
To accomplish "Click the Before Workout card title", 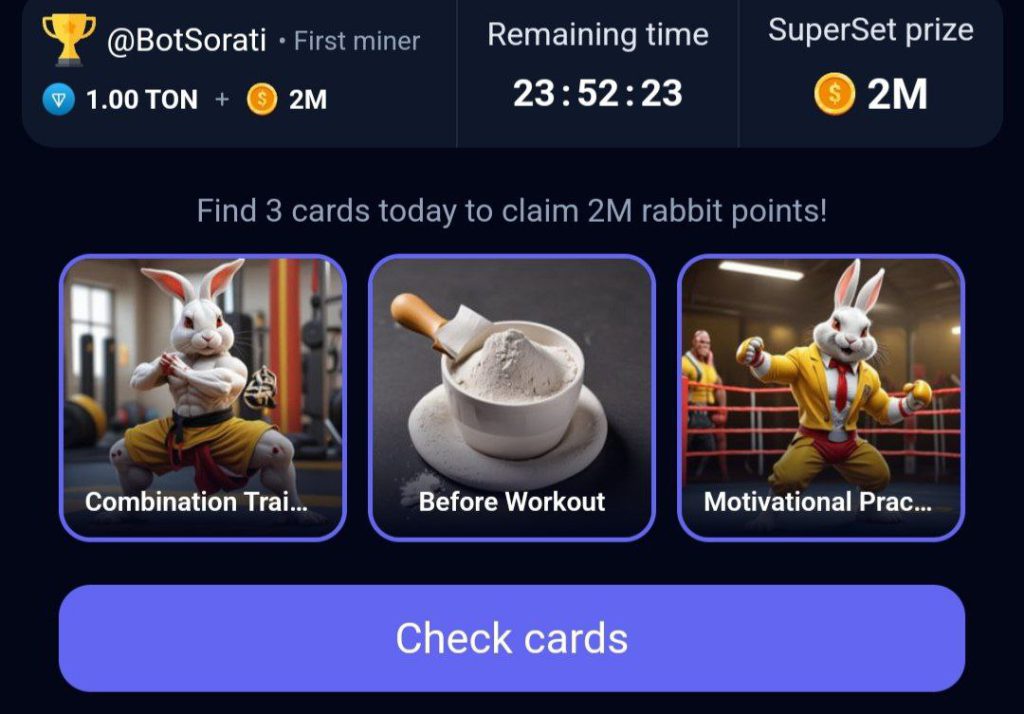I will (x=512, y=502).
